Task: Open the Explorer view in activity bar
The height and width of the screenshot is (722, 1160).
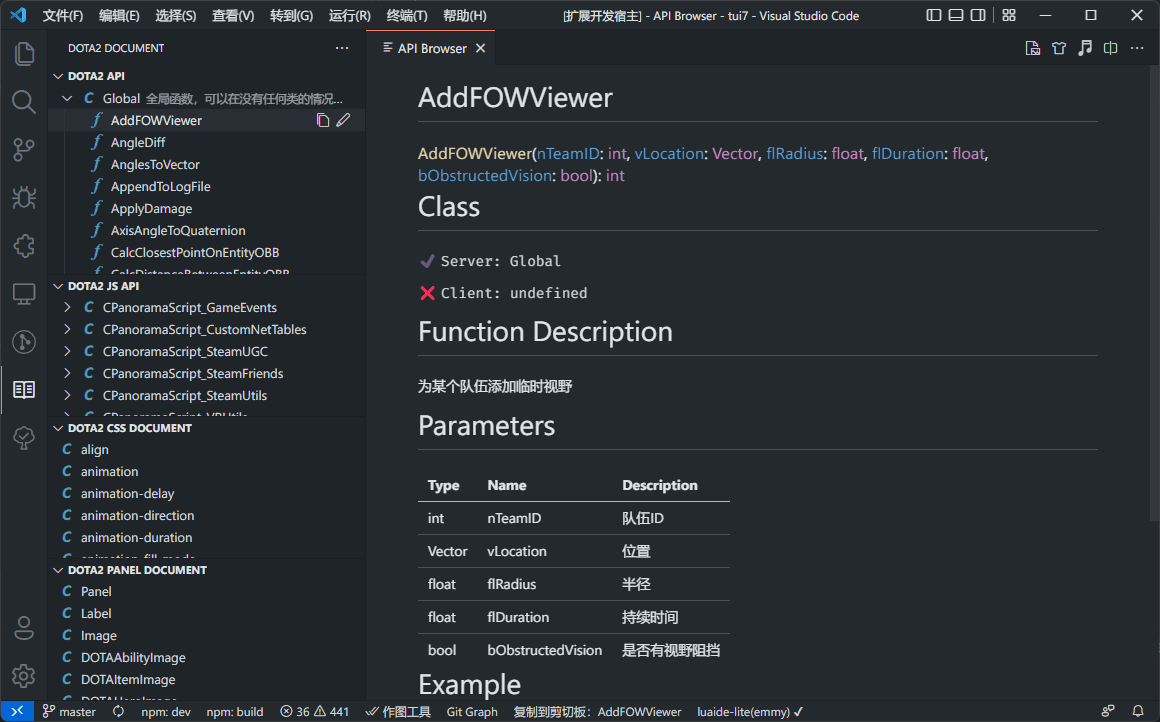Action: [24, 53]
